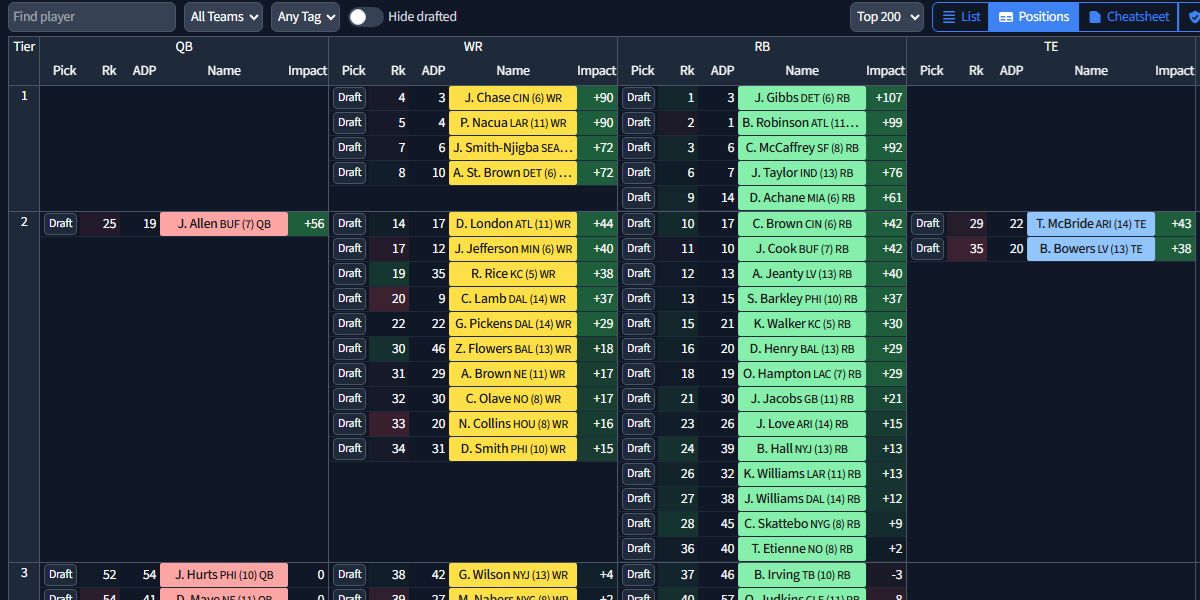The height and width of the screenshot is (600, 1200).
Task: Click Draft beside B. Robinson ATL
Action: (x=639, y=123)
